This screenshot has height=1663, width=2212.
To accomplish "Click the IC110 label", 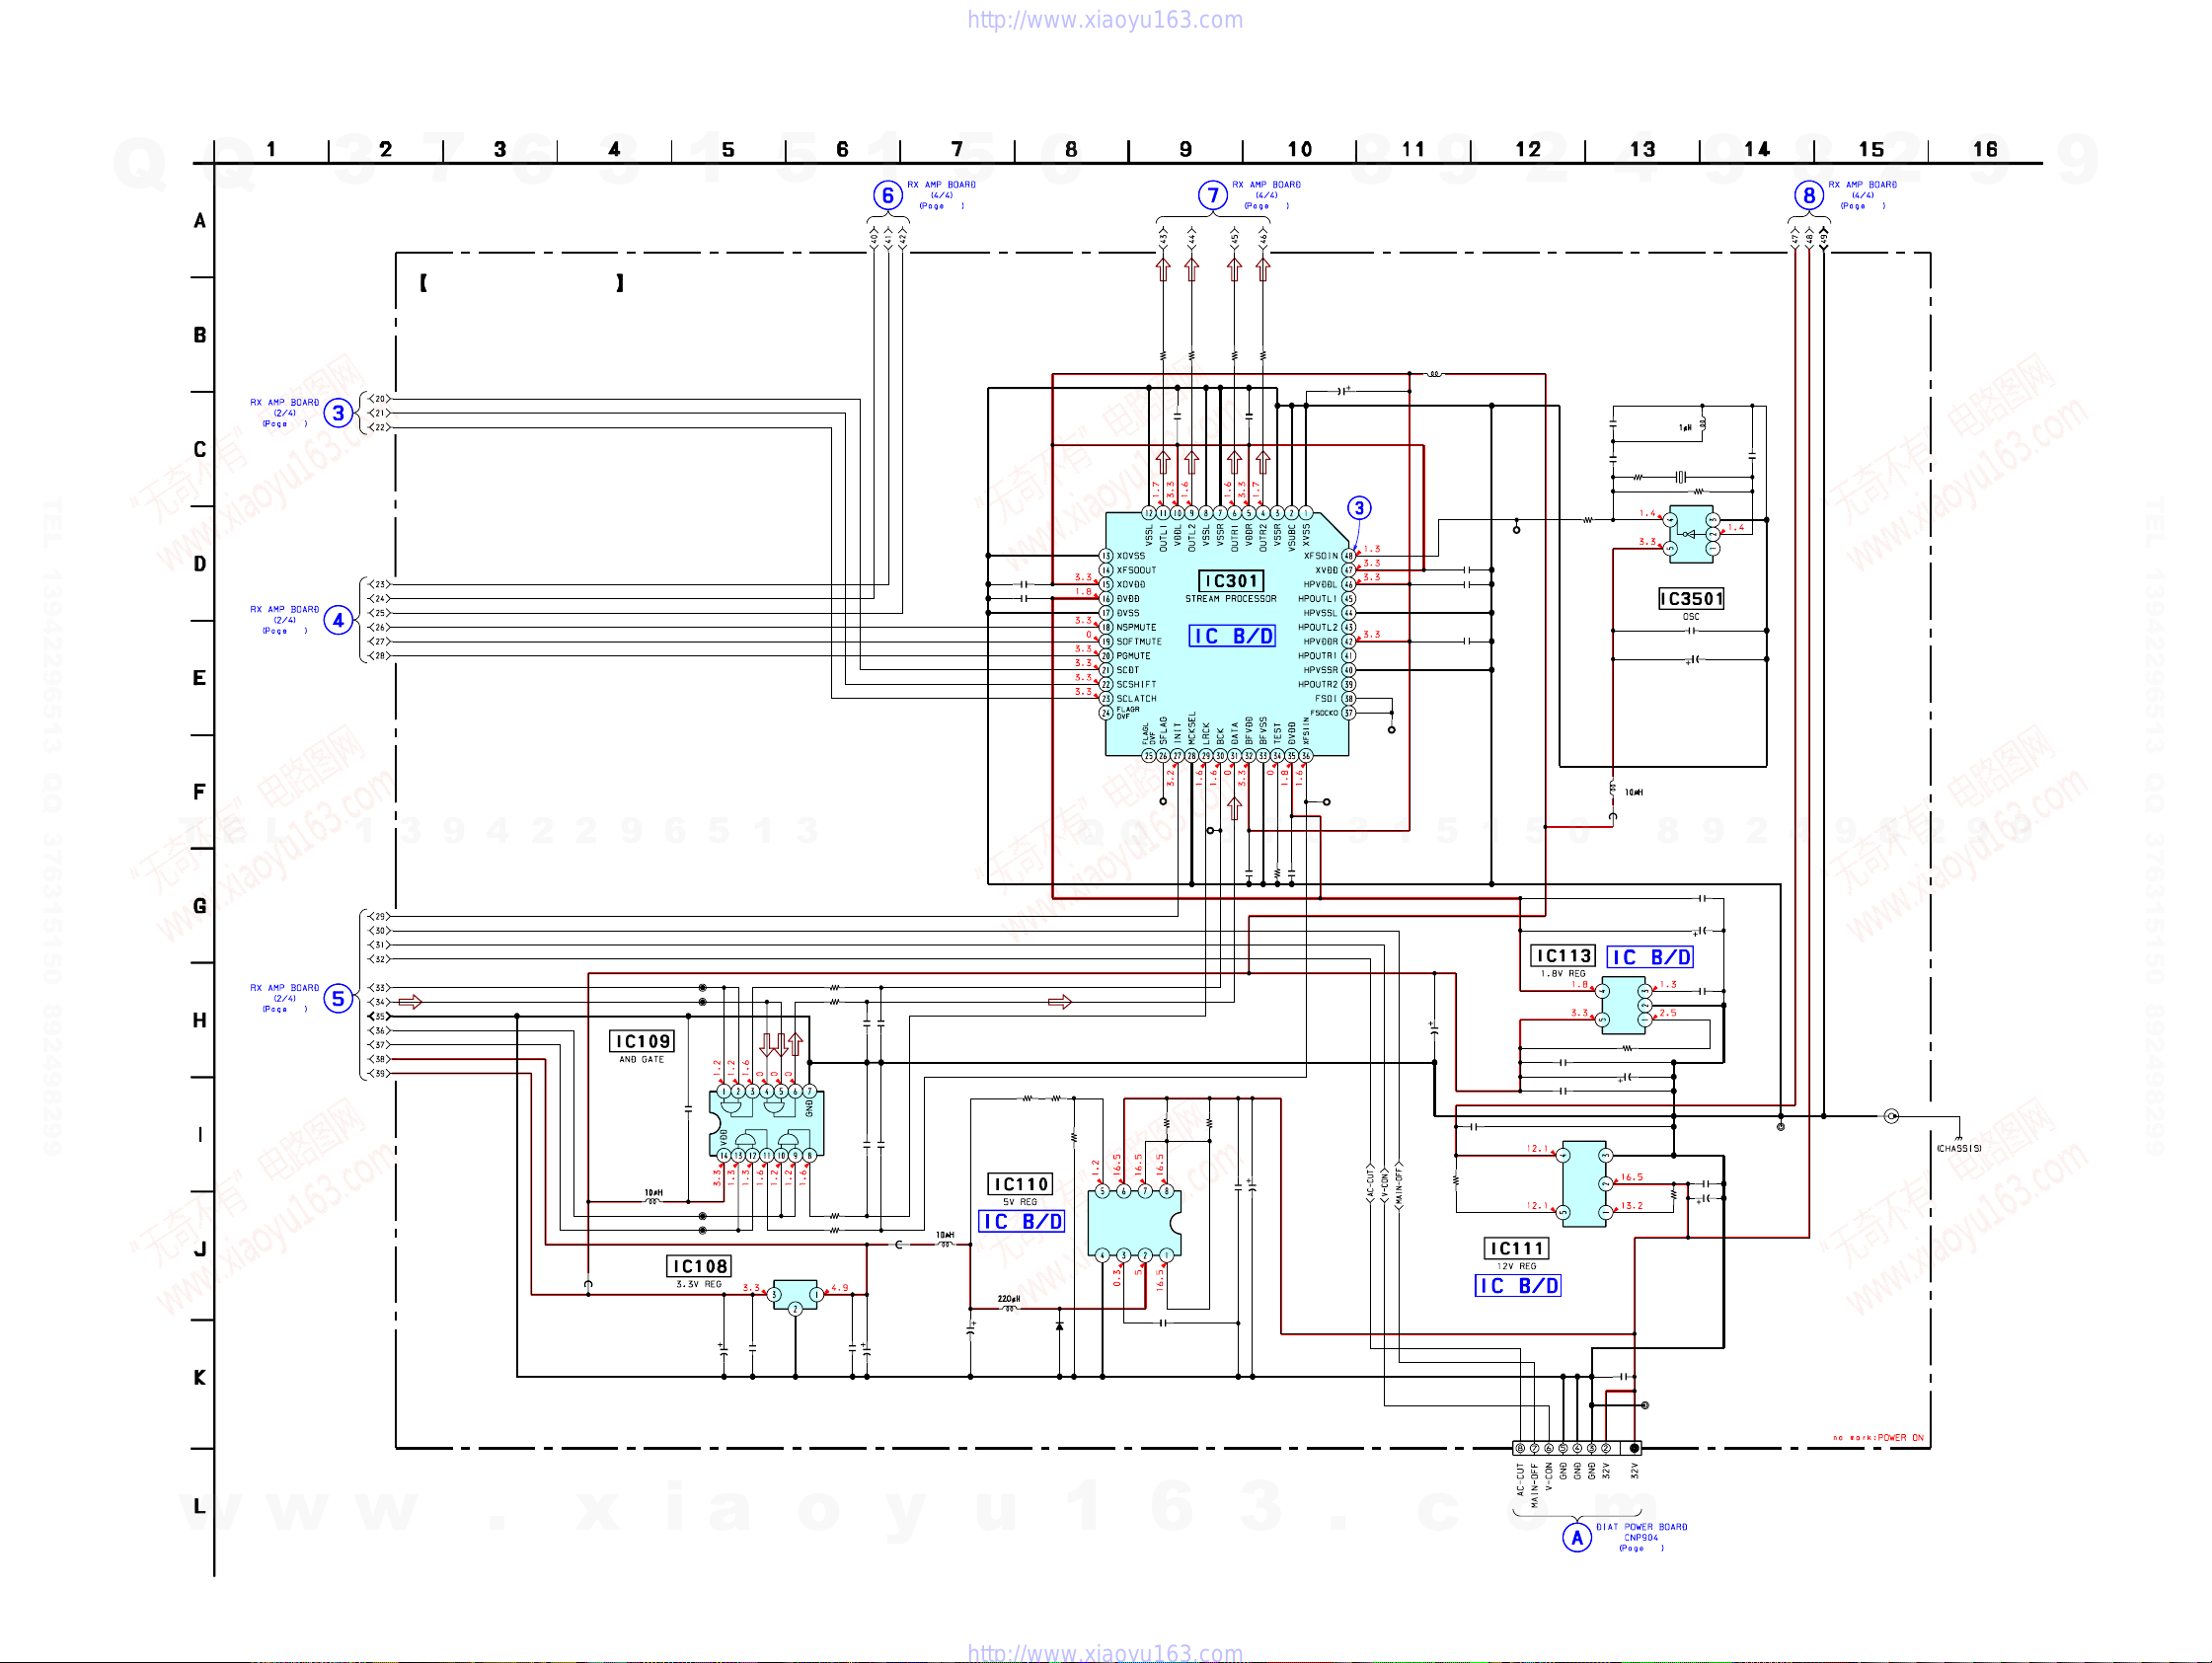I will [1021, 1184].
